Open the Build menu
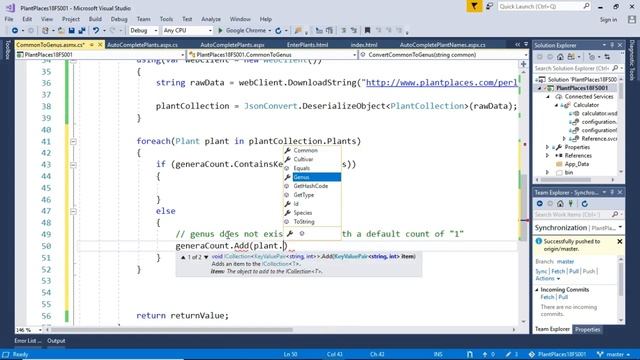Viewport: 640px width, 360px height. coord(95,19)
